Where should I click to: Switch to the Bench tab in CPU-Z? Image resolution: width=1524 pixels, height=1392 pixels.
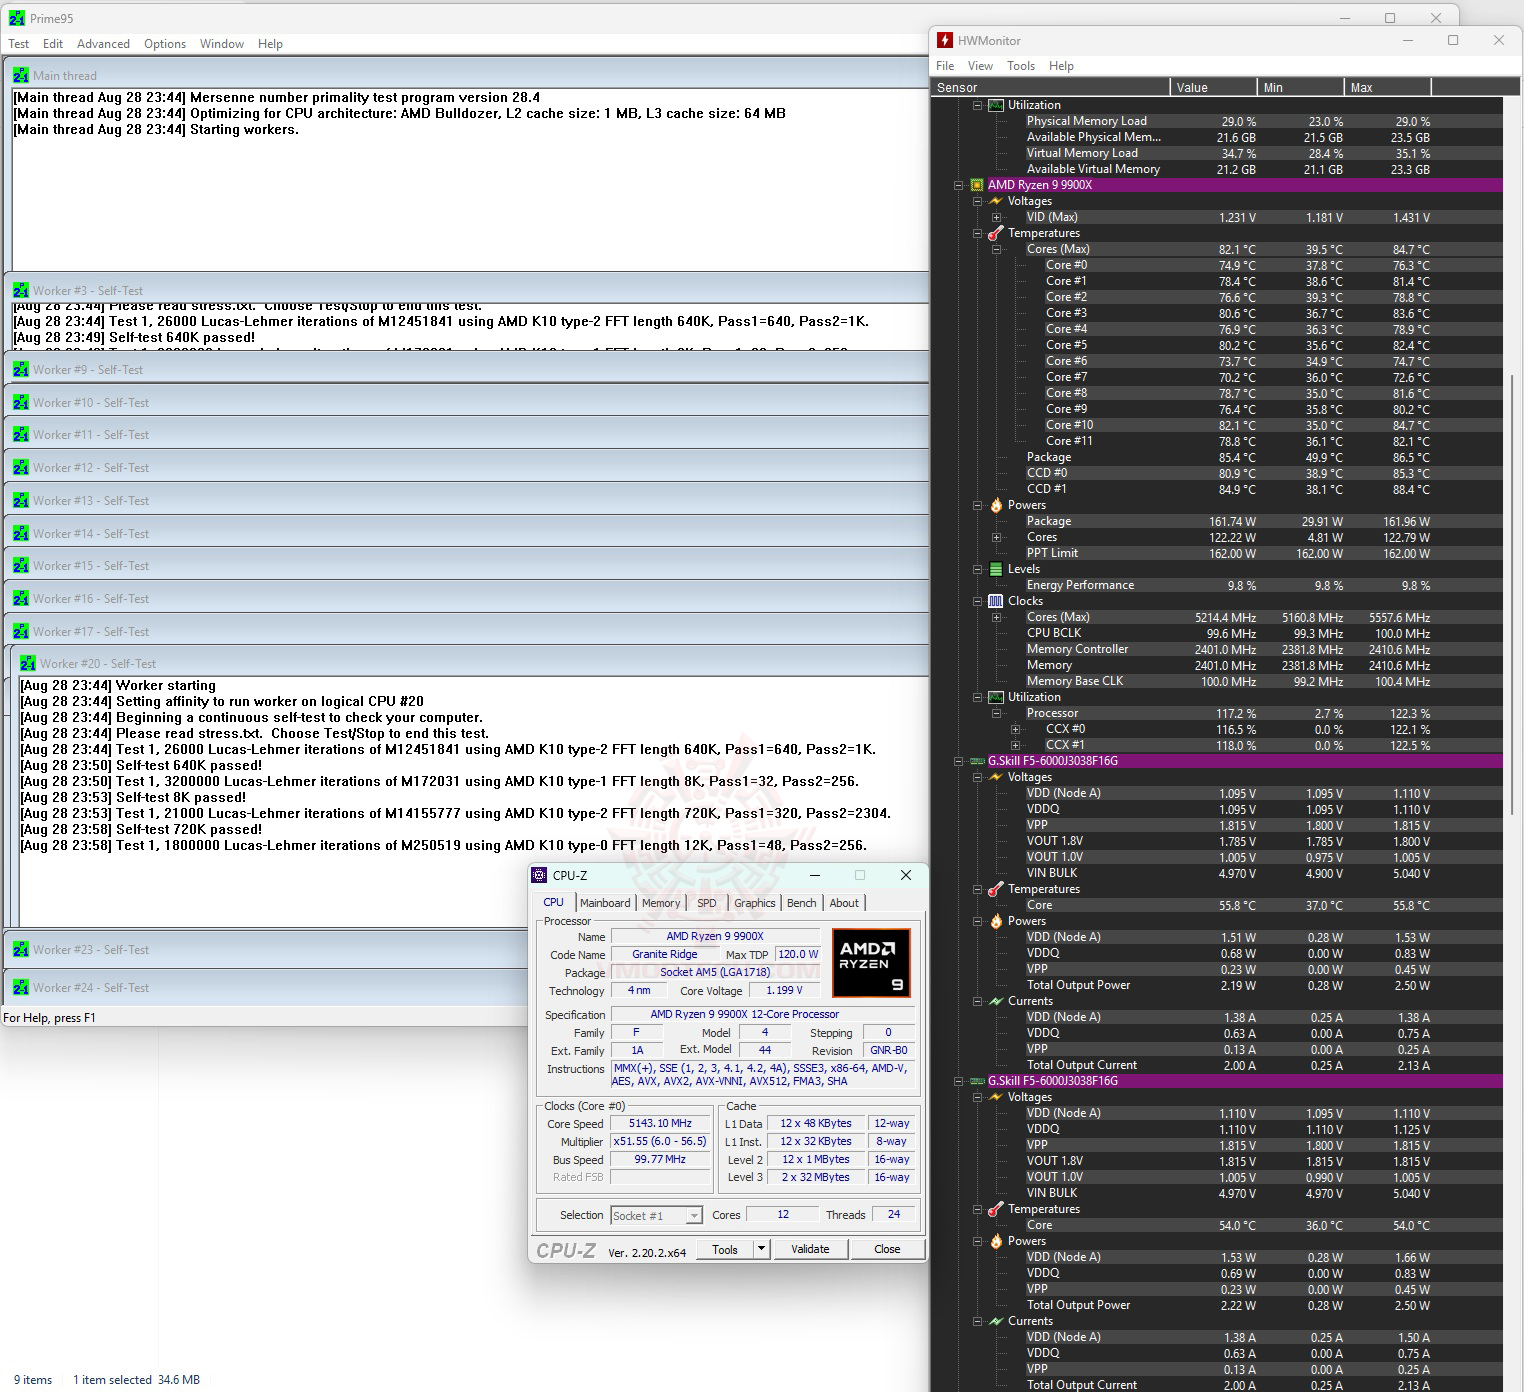pyautogui.click(x=802, y=903)
